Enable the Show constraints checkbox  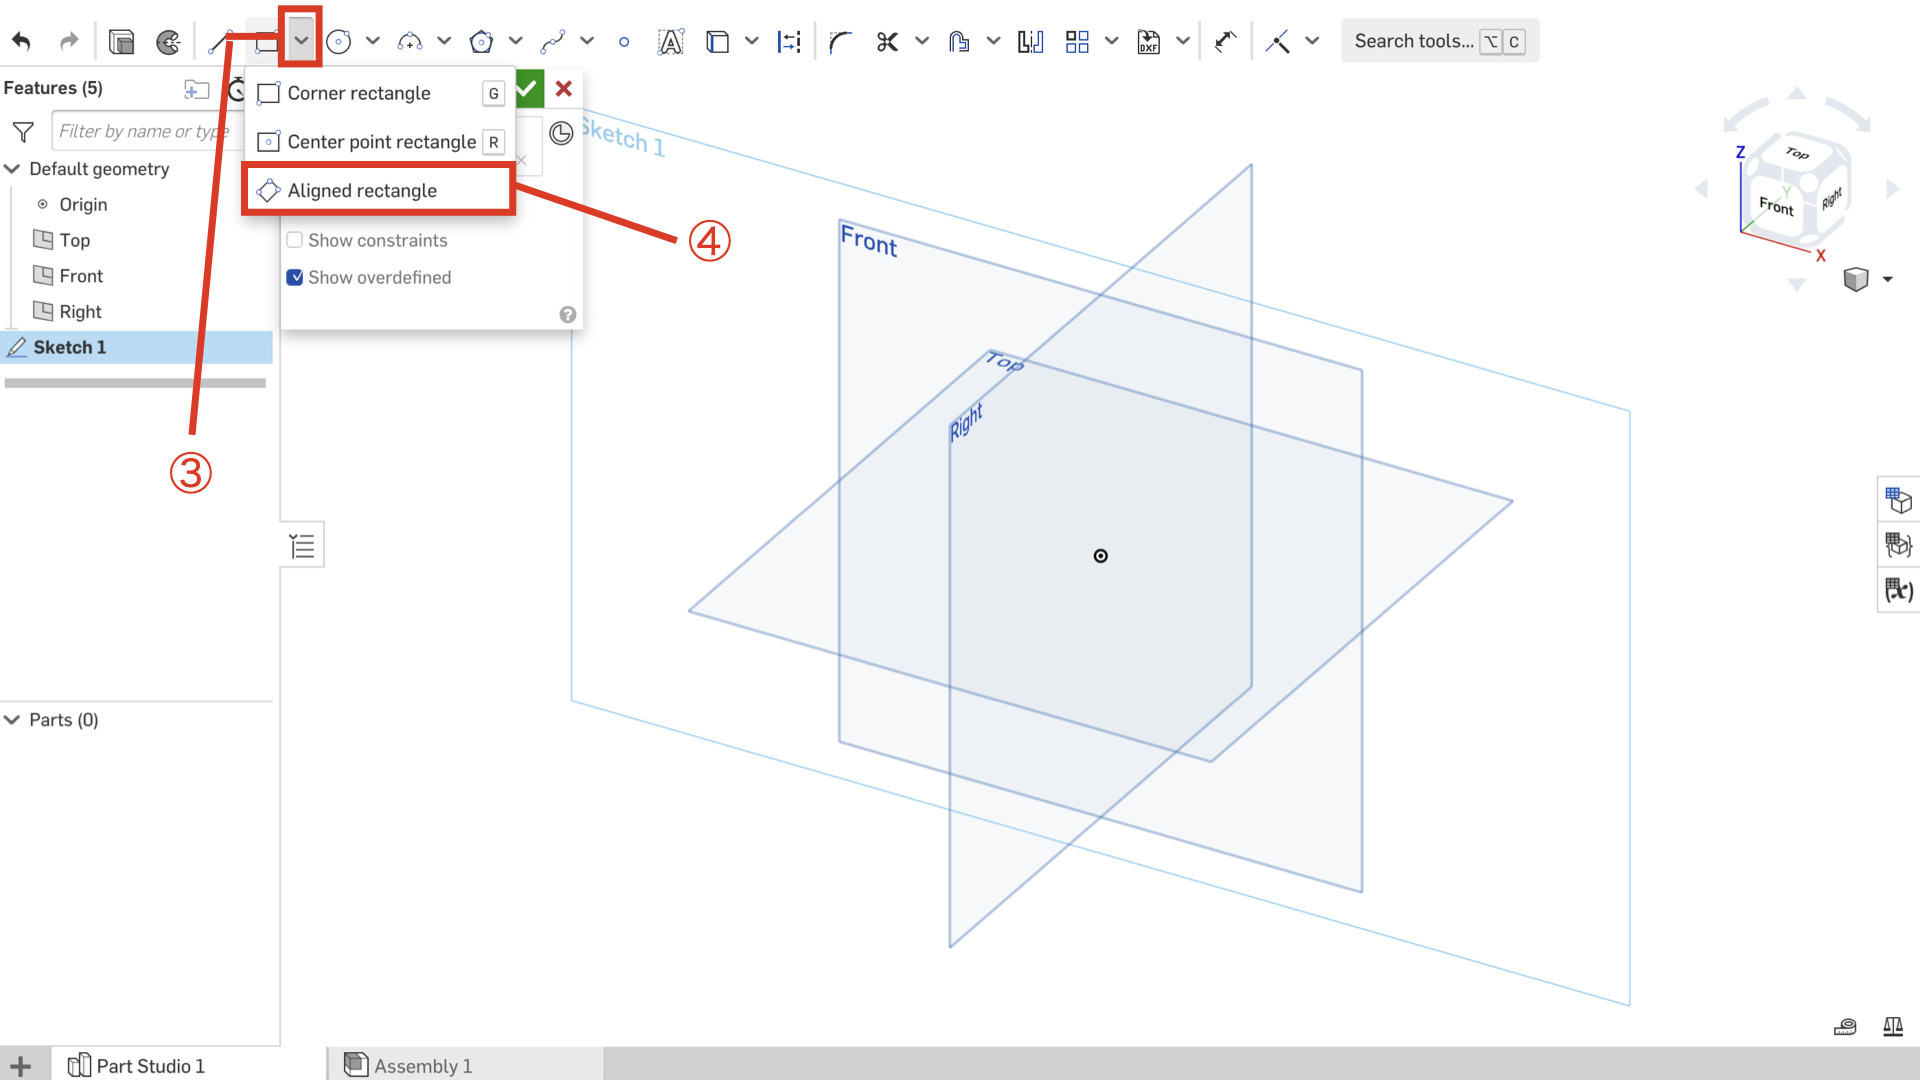(x=295, y=240)
